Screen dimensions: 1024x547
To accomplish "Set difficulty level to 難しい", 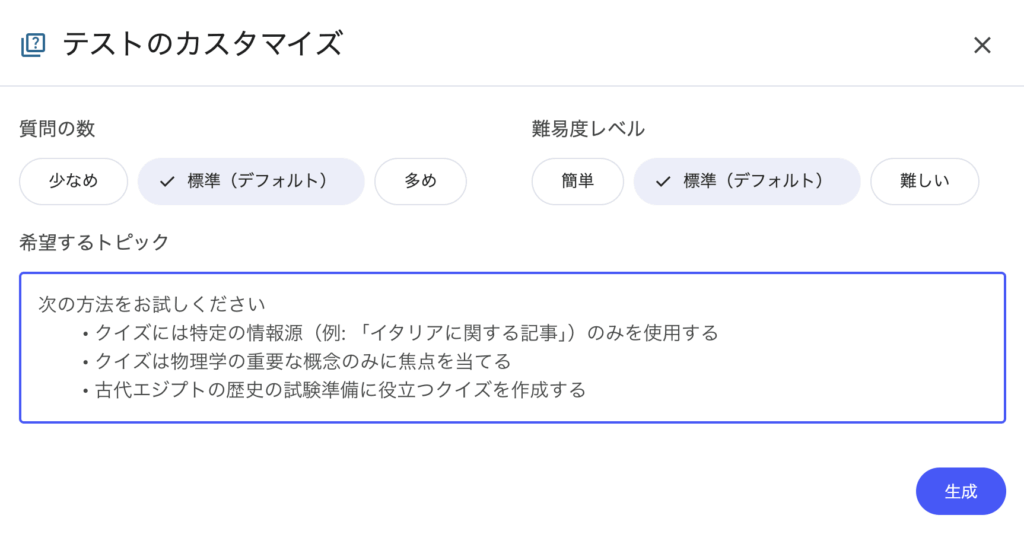I will pyautogui.click(x=924, y=181).
